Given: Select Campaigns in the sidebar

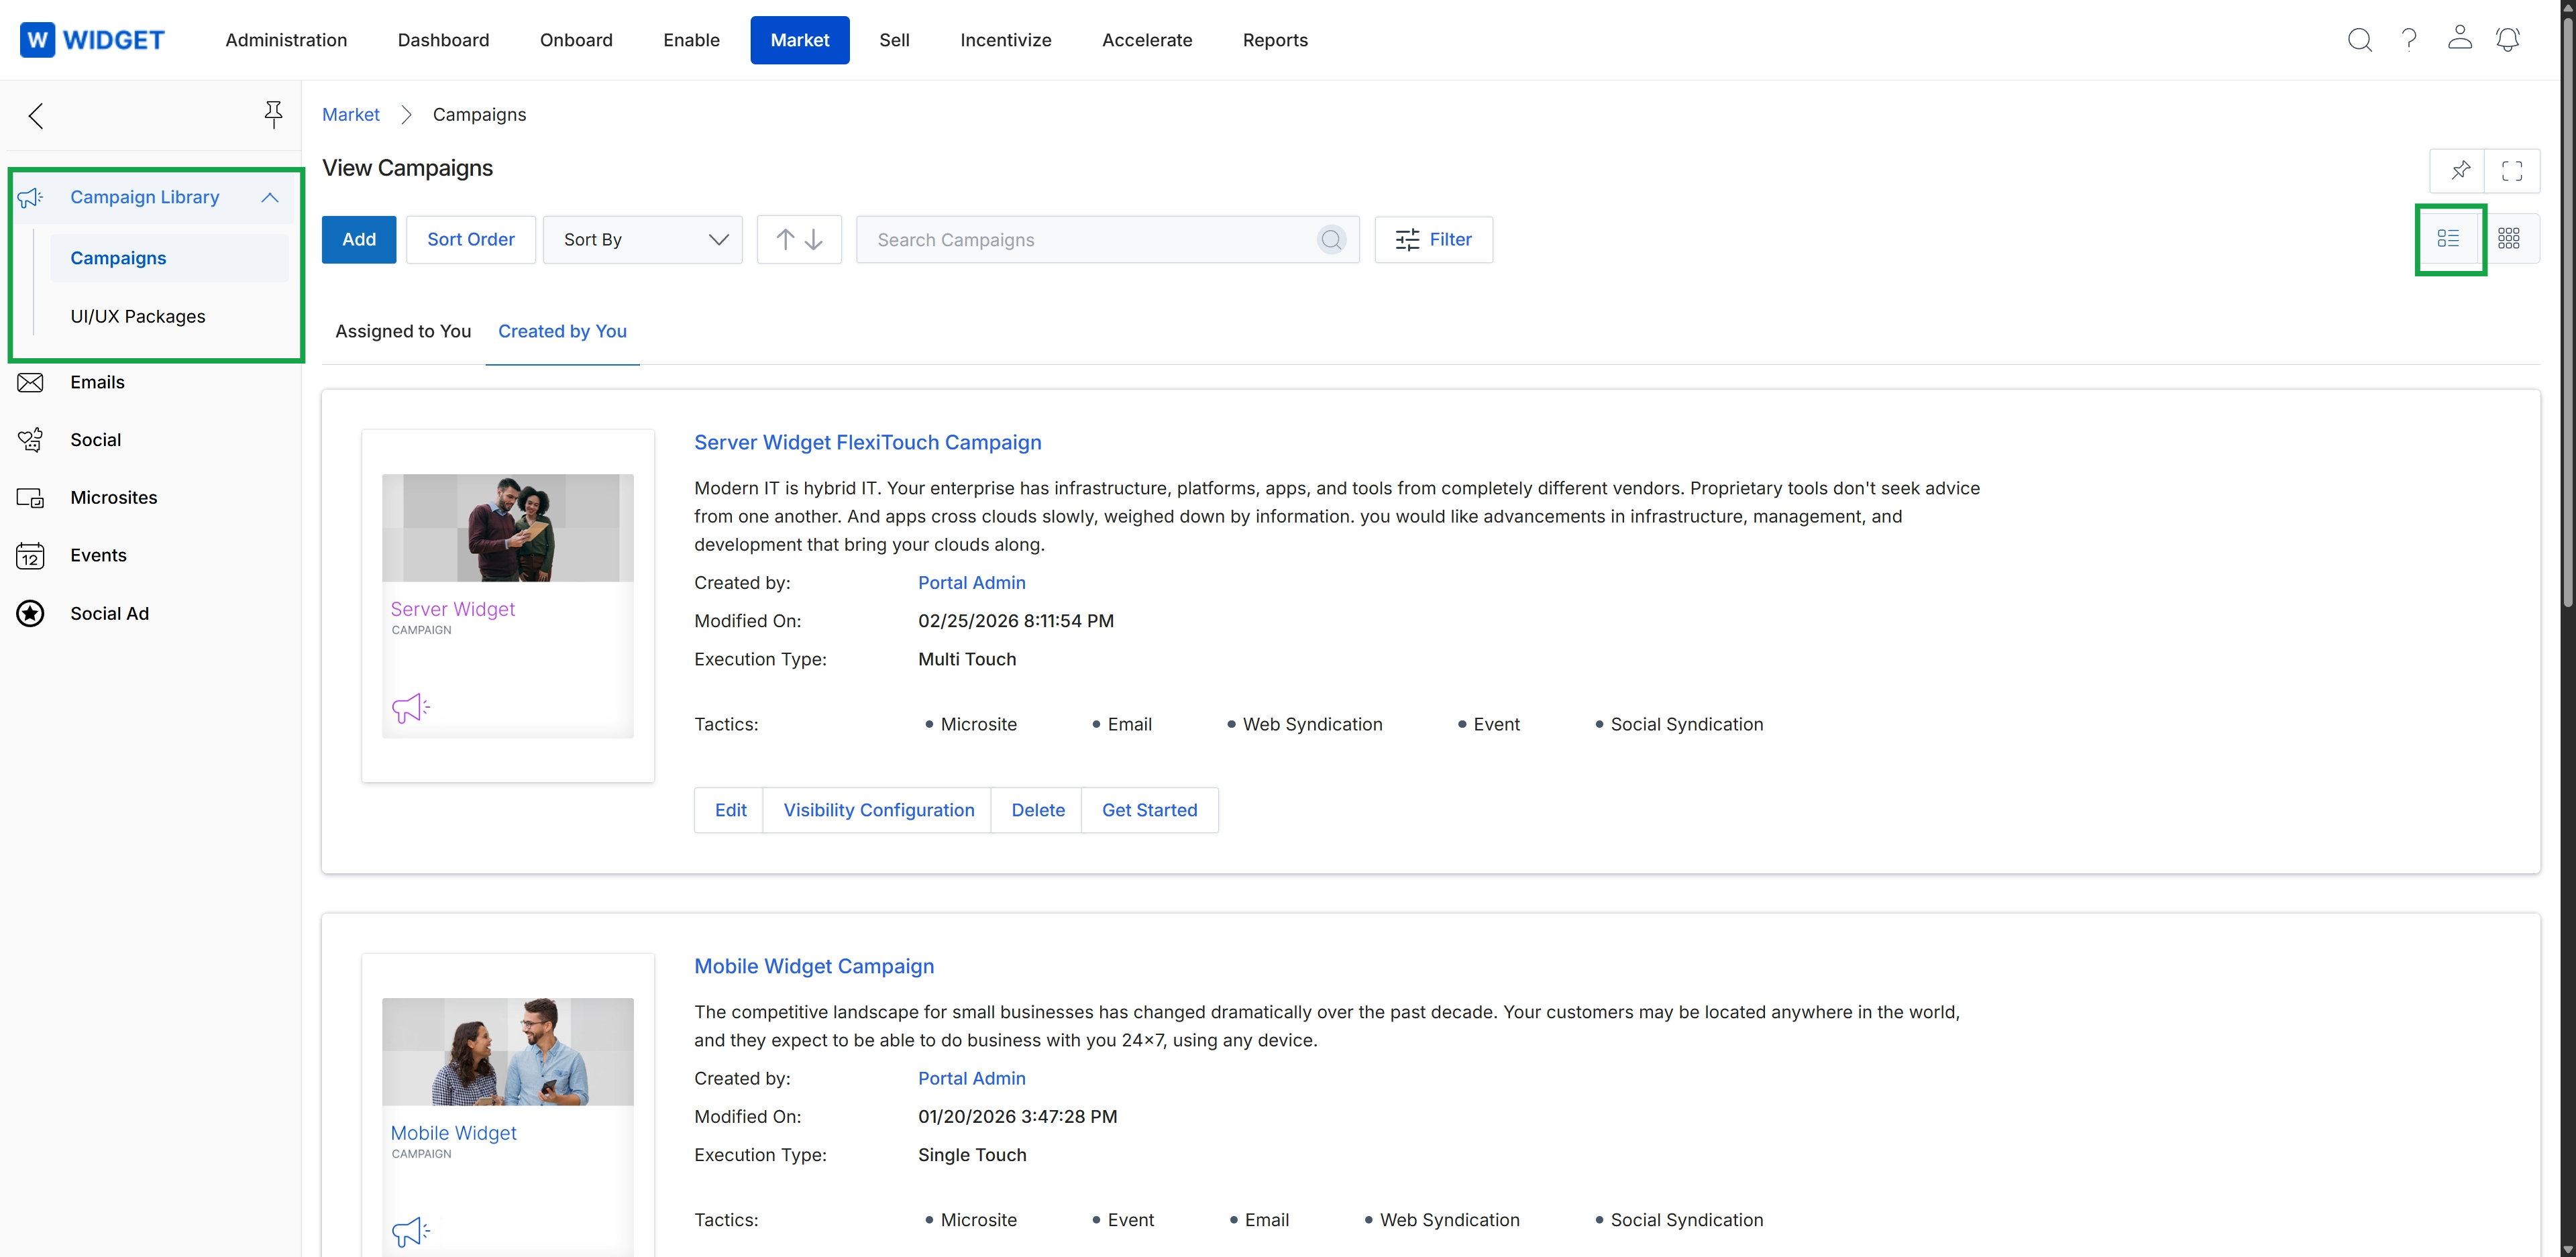Looking at the screenshot, I should (169, 258).
